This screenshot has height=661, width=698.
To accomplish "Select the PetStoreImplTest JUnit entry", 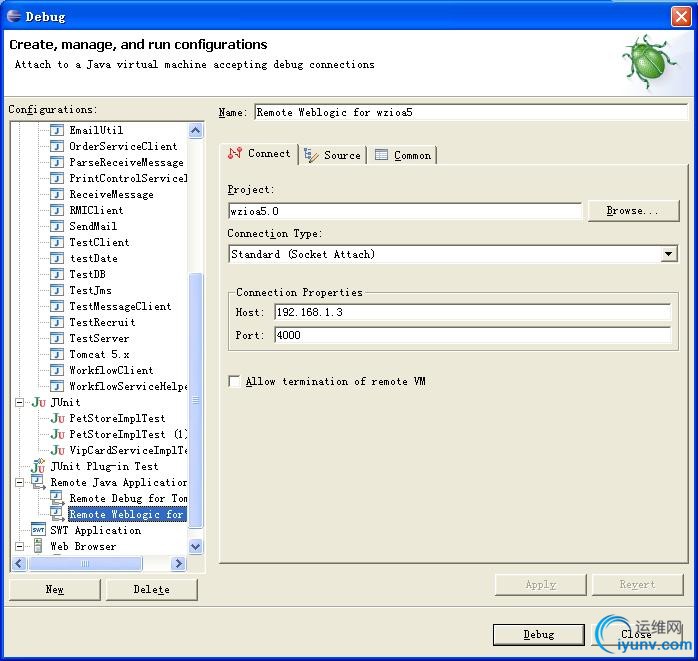I will tap(117, 418).
